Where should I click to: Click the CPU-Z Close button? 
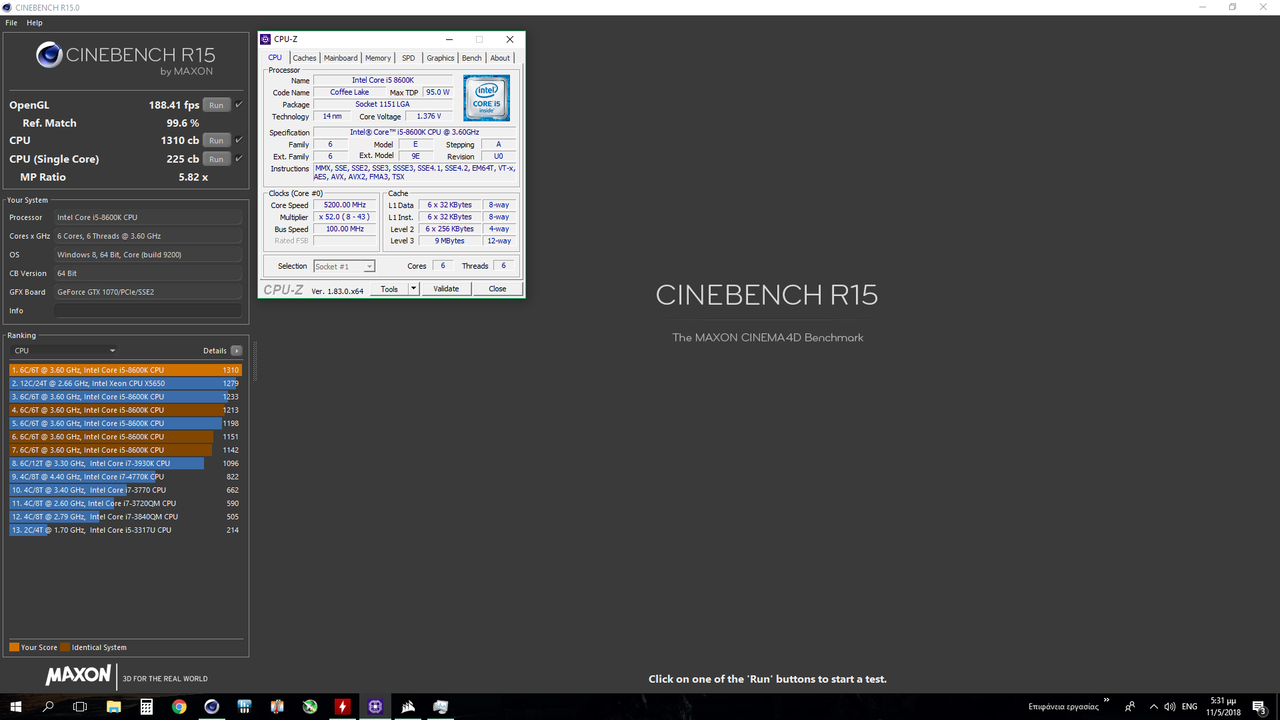tap(497, 289)
